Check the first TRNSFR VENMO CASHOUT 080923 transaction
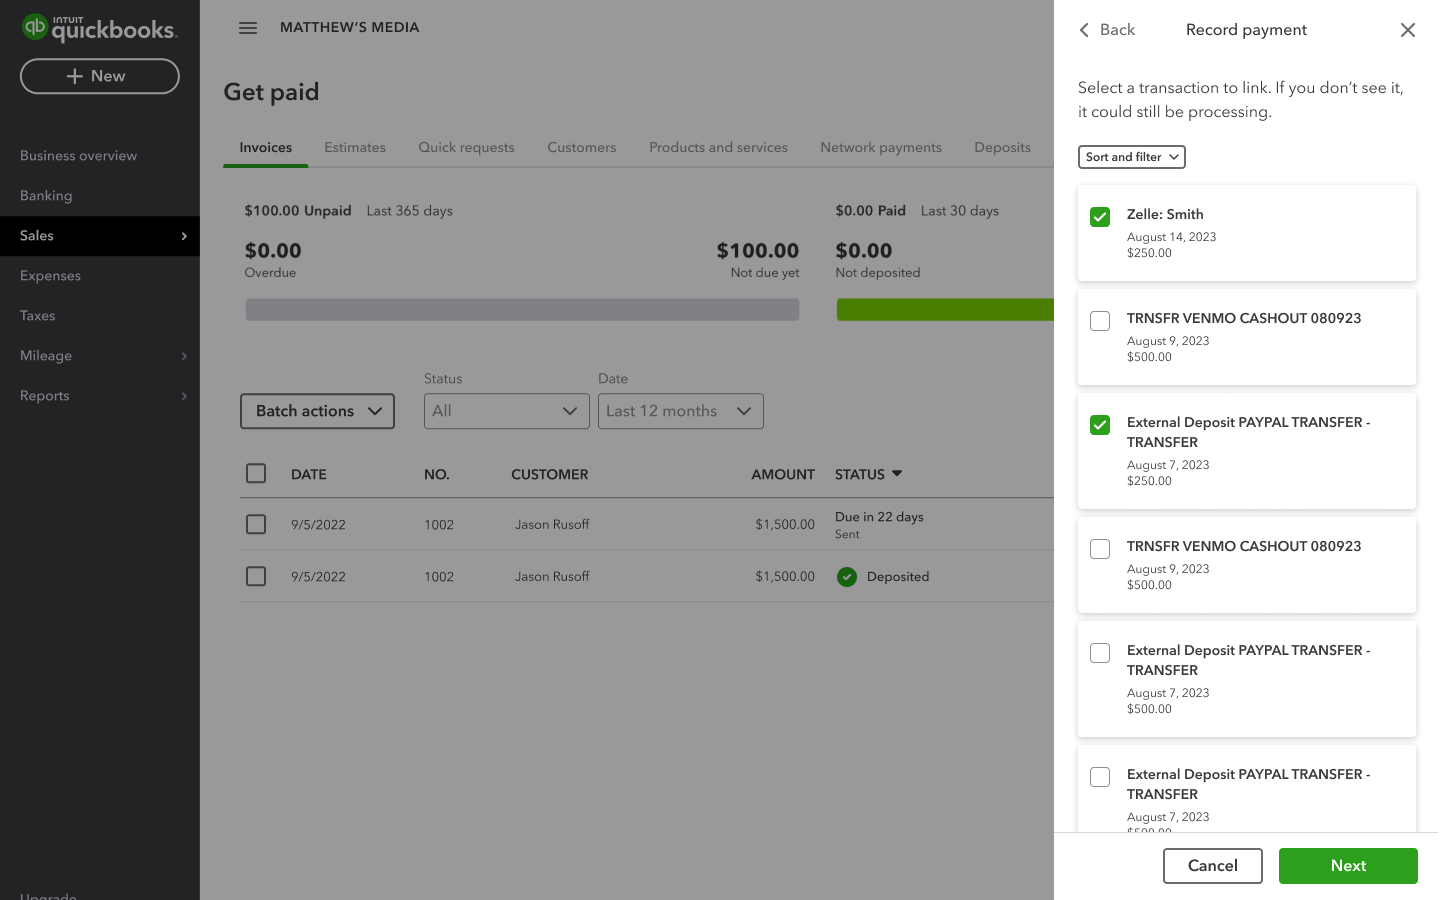Screen dimensions: 1440x900 coord(1100,321)
